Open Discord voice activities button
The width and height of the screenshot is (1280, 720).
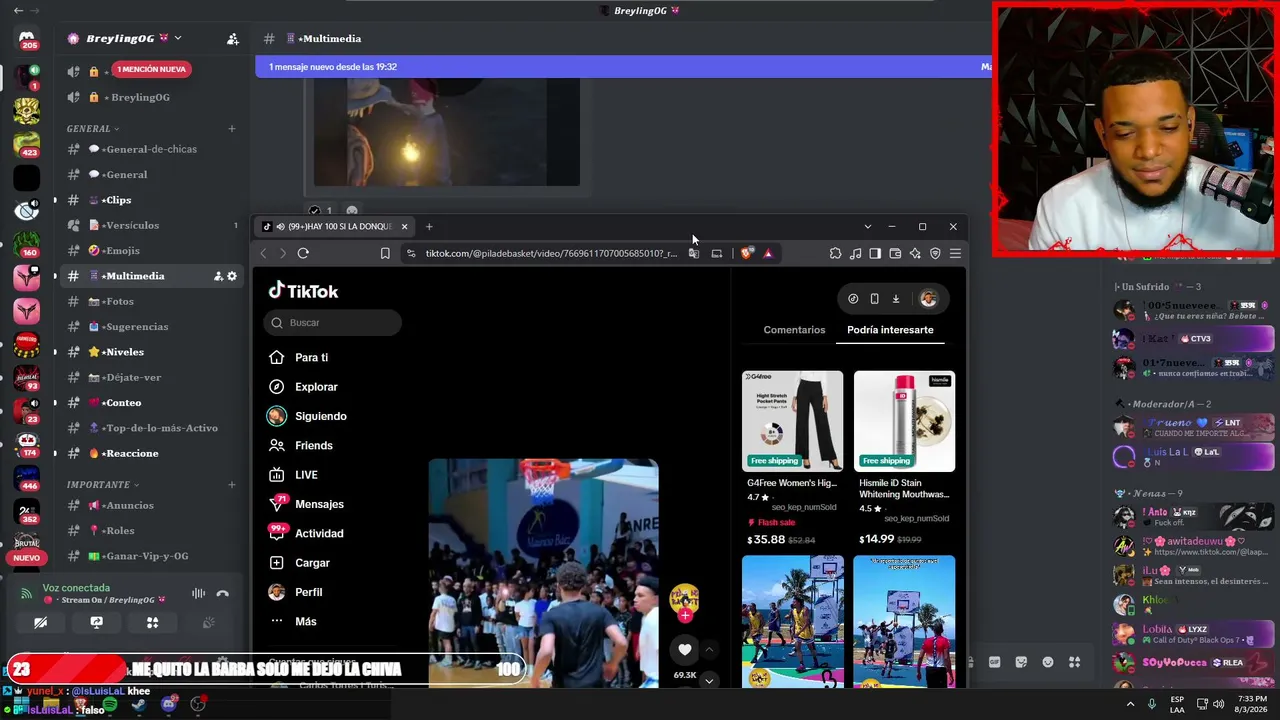153,623
